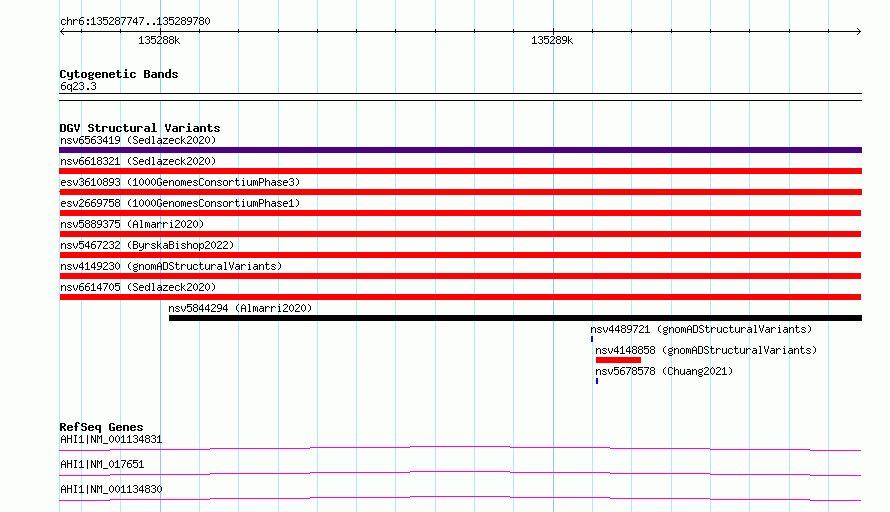
Task: Click the 135289k ruler tick label
Action: 552,40
